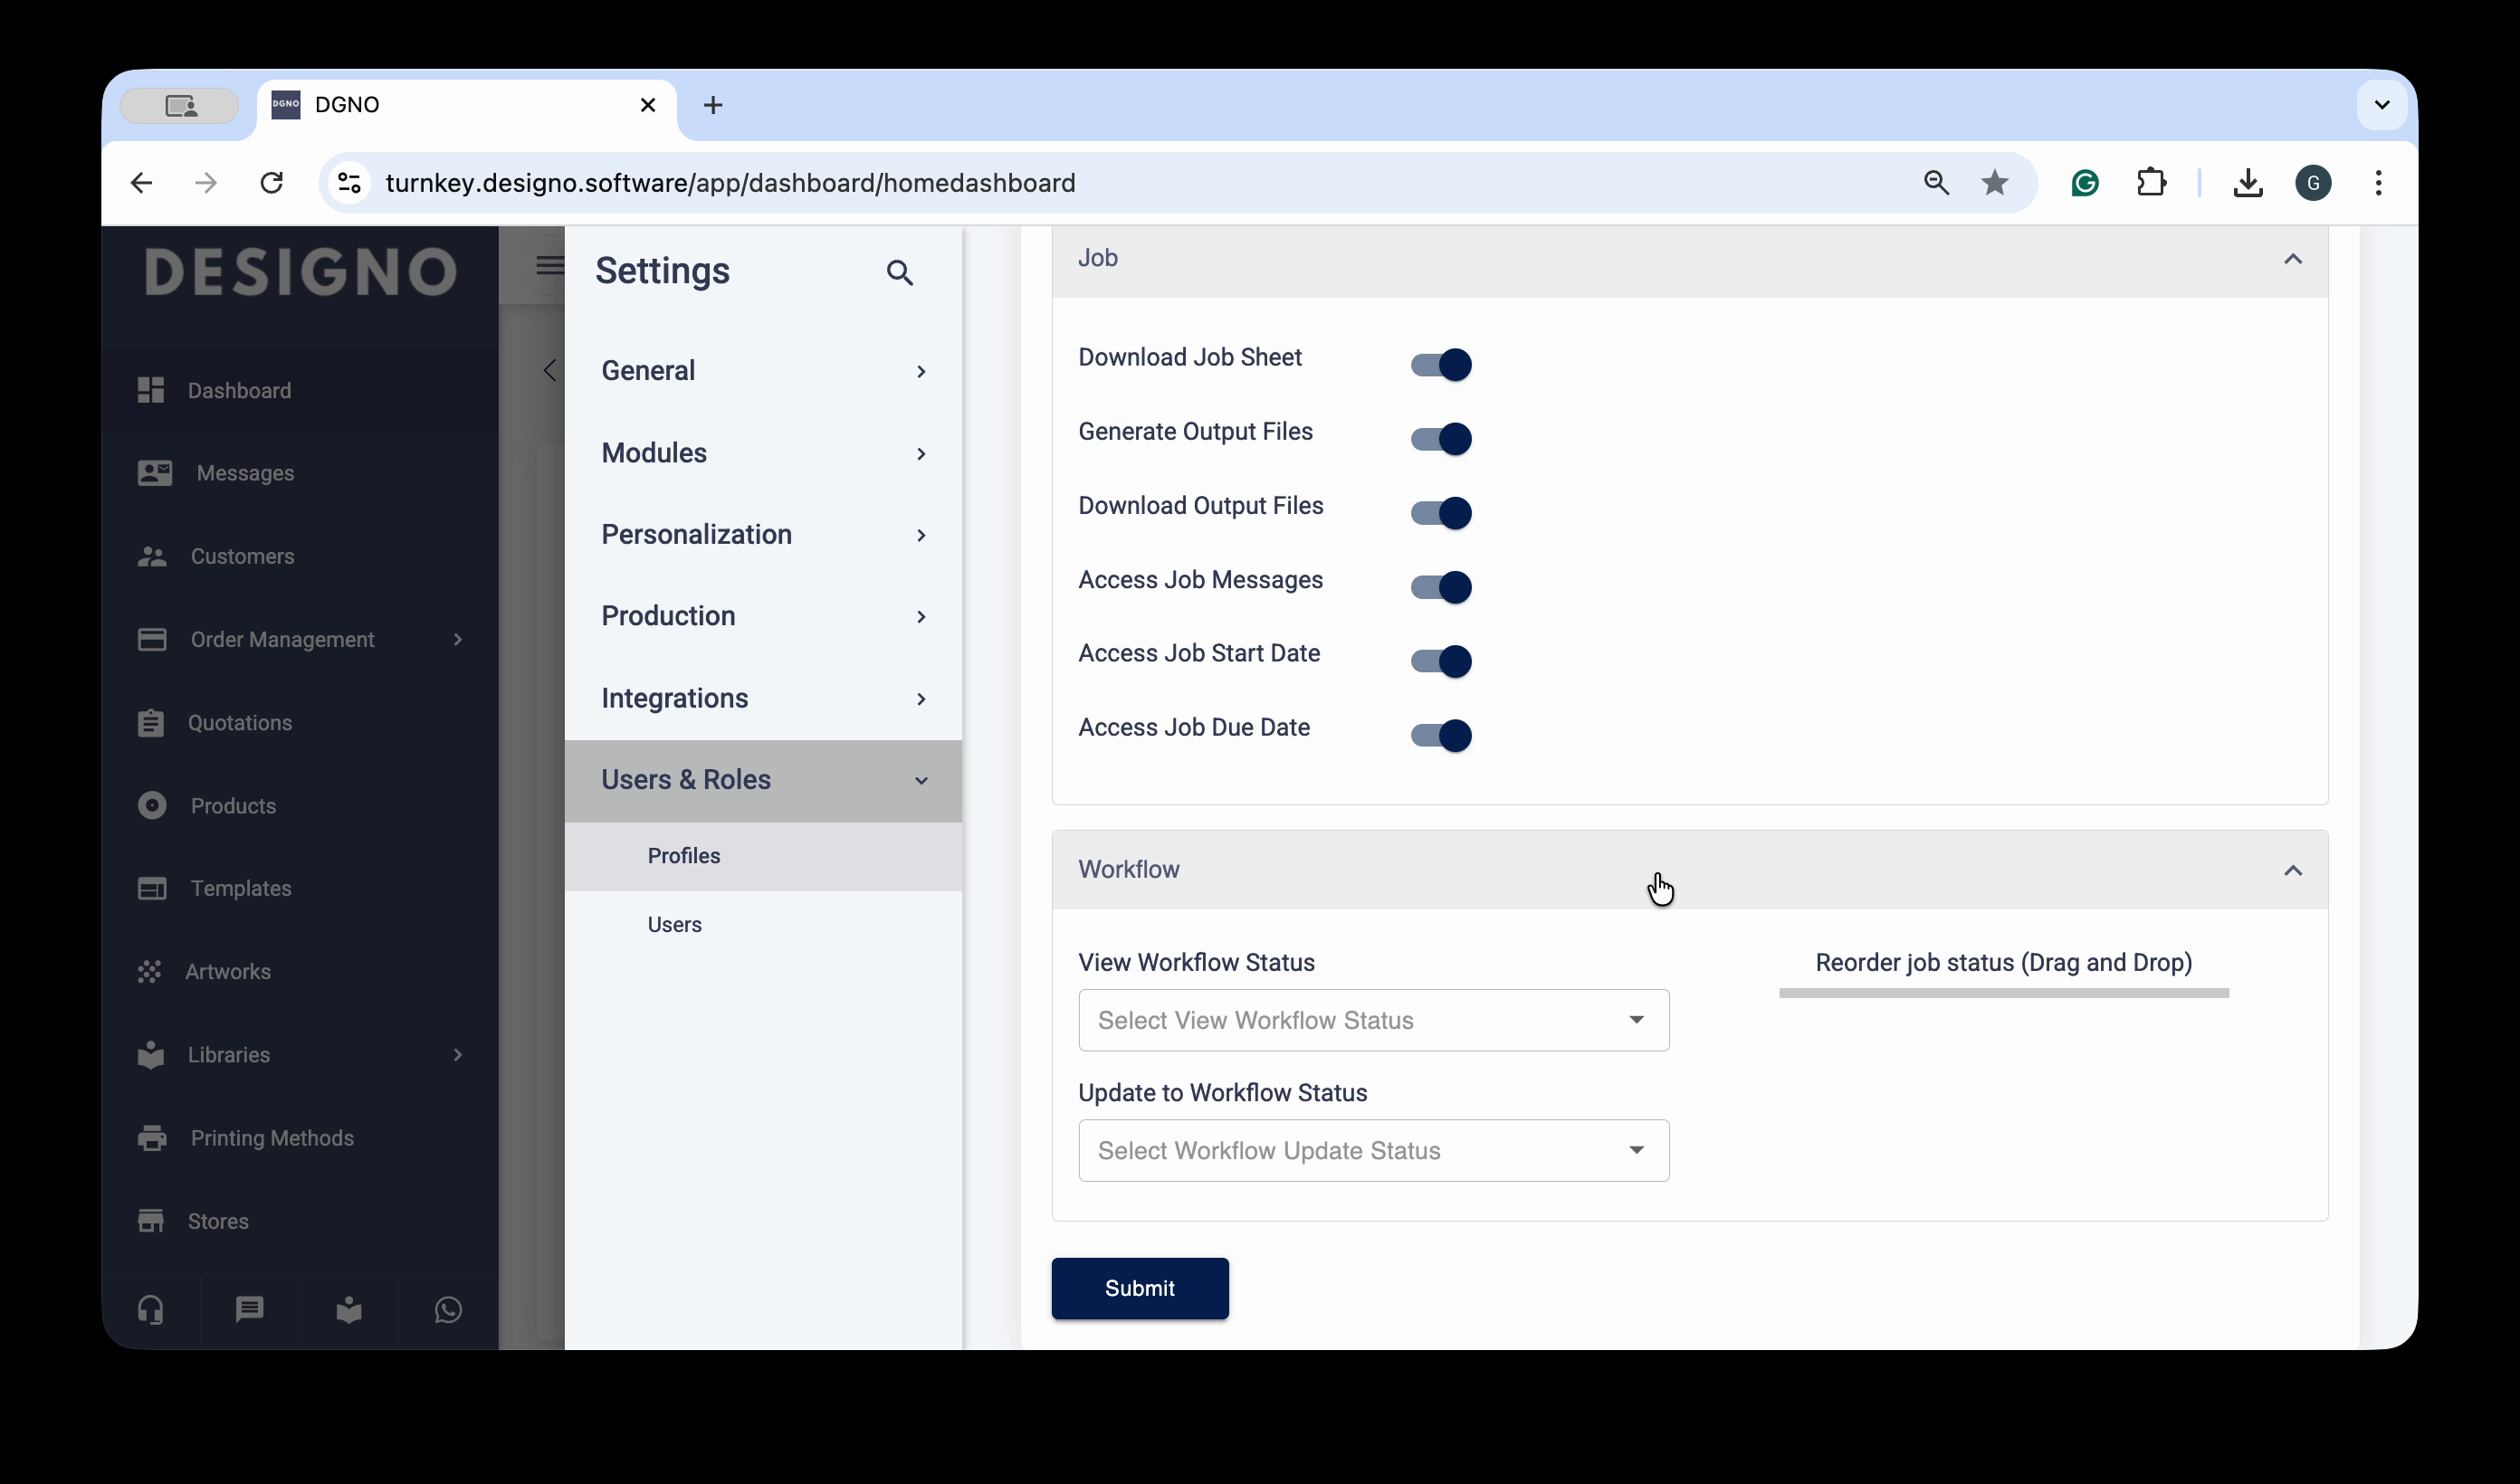Click the Customers people icon
This screenshot has height=1484, width=2520.
coord(152,556)
